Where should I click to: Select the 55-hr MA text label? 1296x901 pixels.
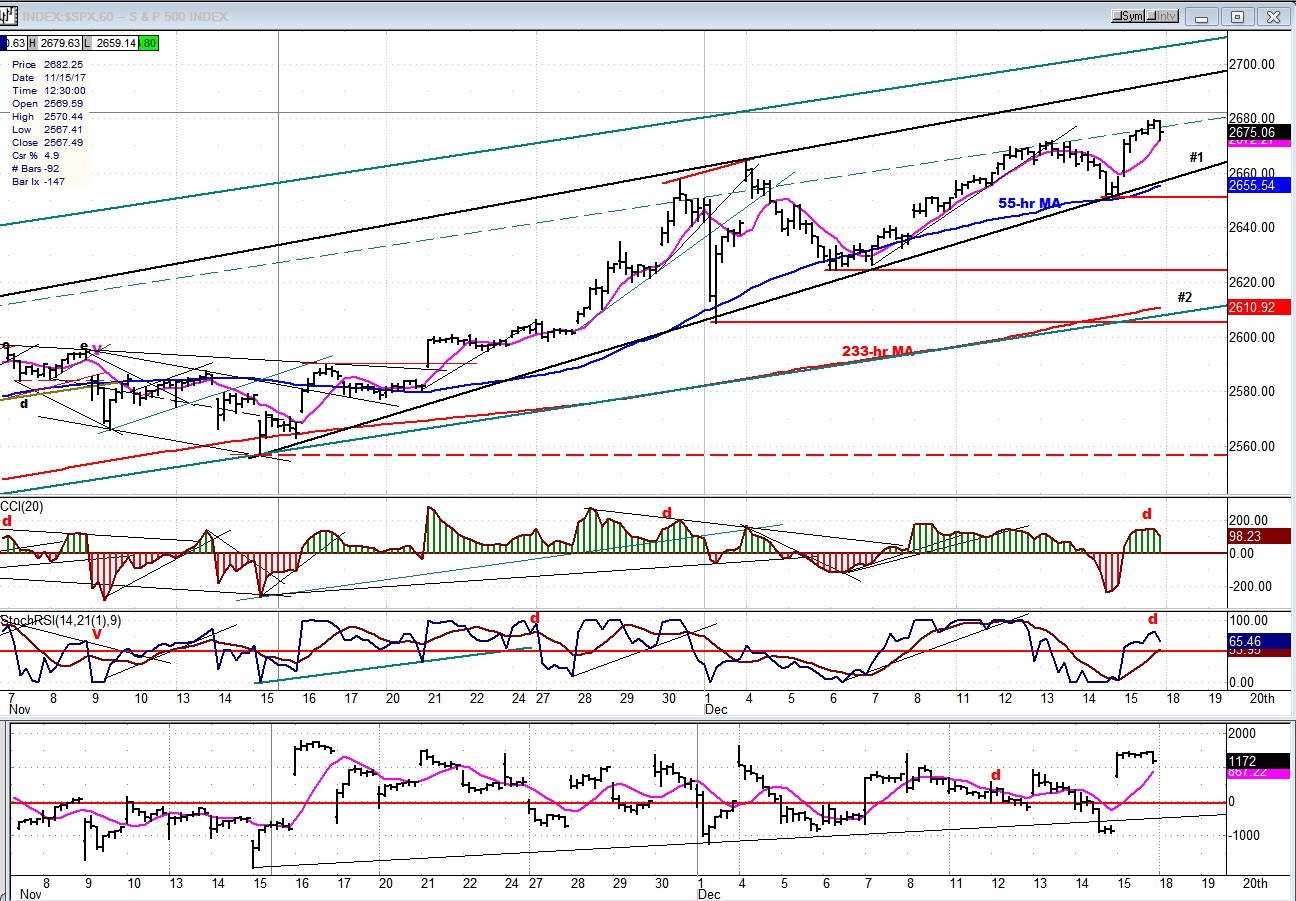pyautogui.click(x=1029, y=203)
